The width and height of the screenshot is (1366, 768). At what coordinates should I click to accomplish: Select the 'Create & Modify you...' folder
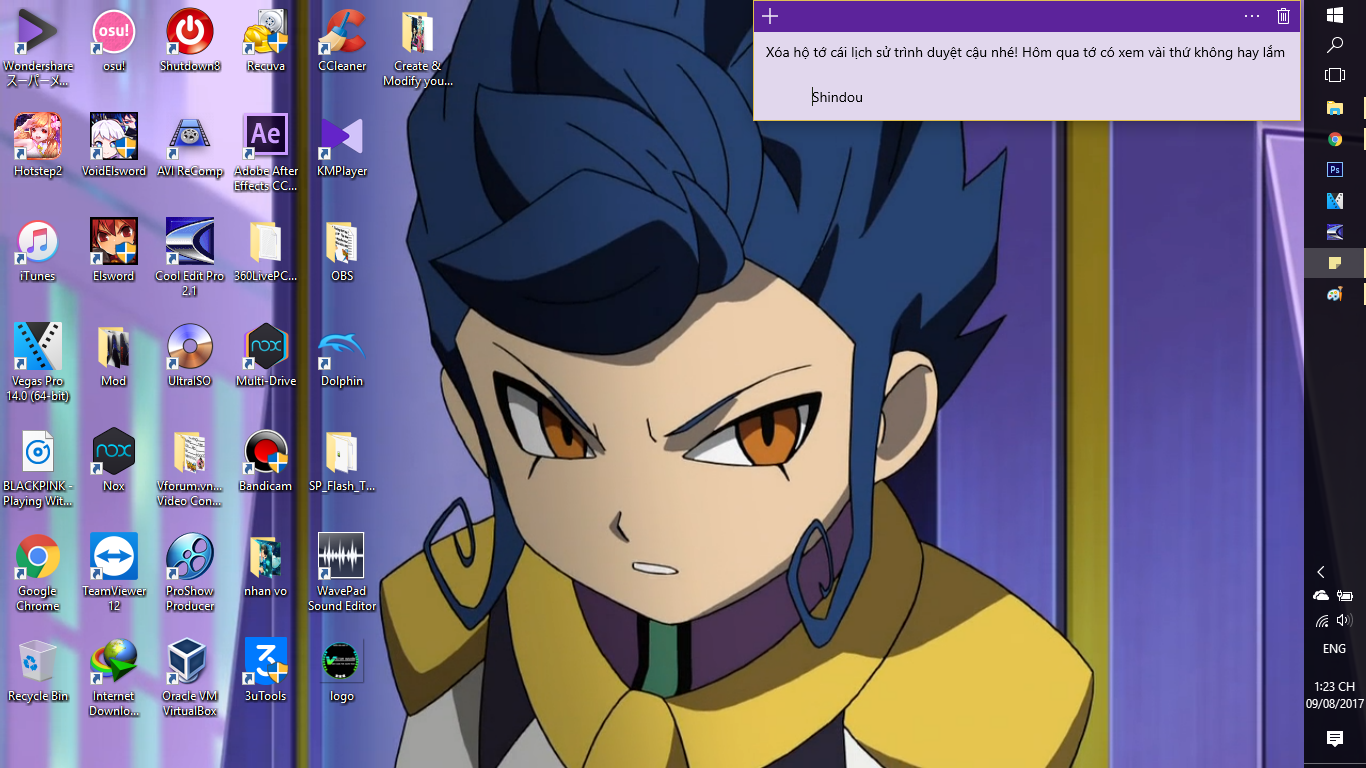[418, 48]
